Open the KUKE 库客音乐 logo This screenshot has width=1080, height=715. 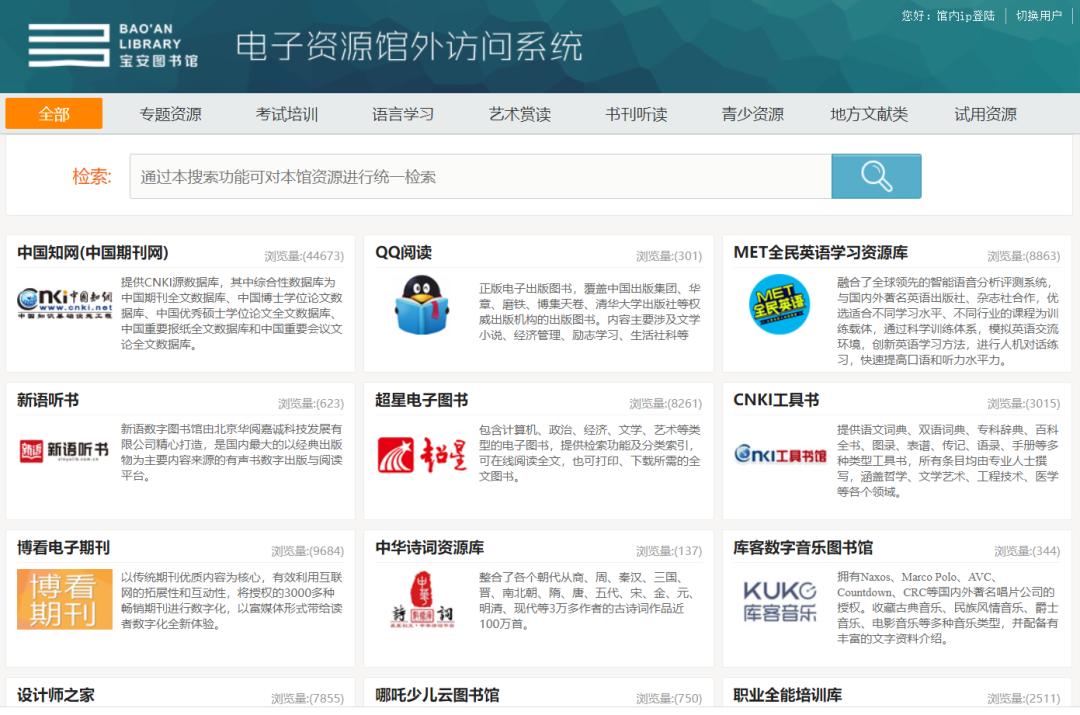click(780, 600)
